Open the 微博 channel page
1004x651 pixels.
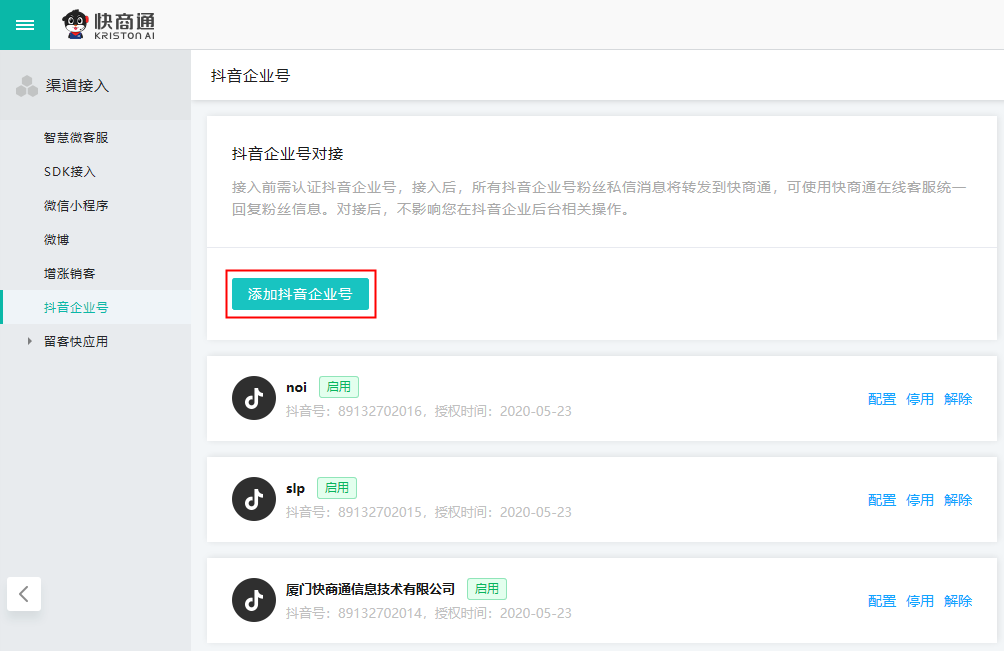pyautogui.click(x=57, y=240)
